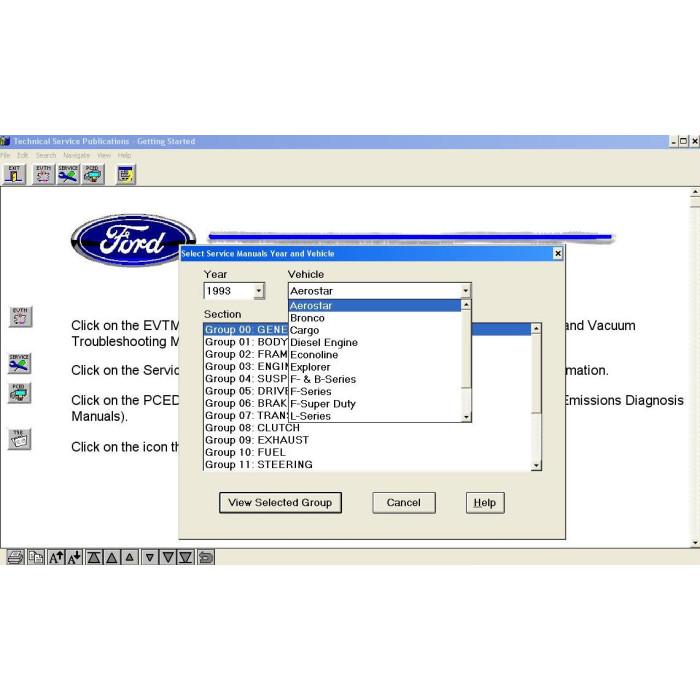The image size is (700, 700).
Task: Select Group 11: STEERING section
Action: [367, 464]
